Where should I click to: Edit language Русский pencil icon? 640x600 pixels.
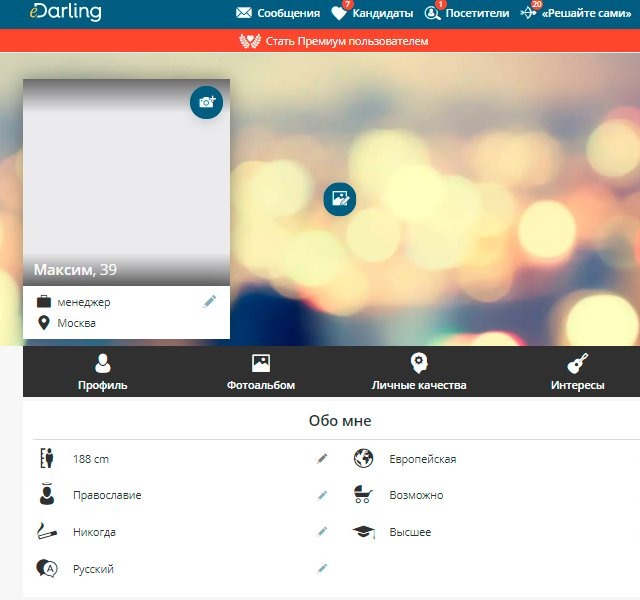[322, 568]
